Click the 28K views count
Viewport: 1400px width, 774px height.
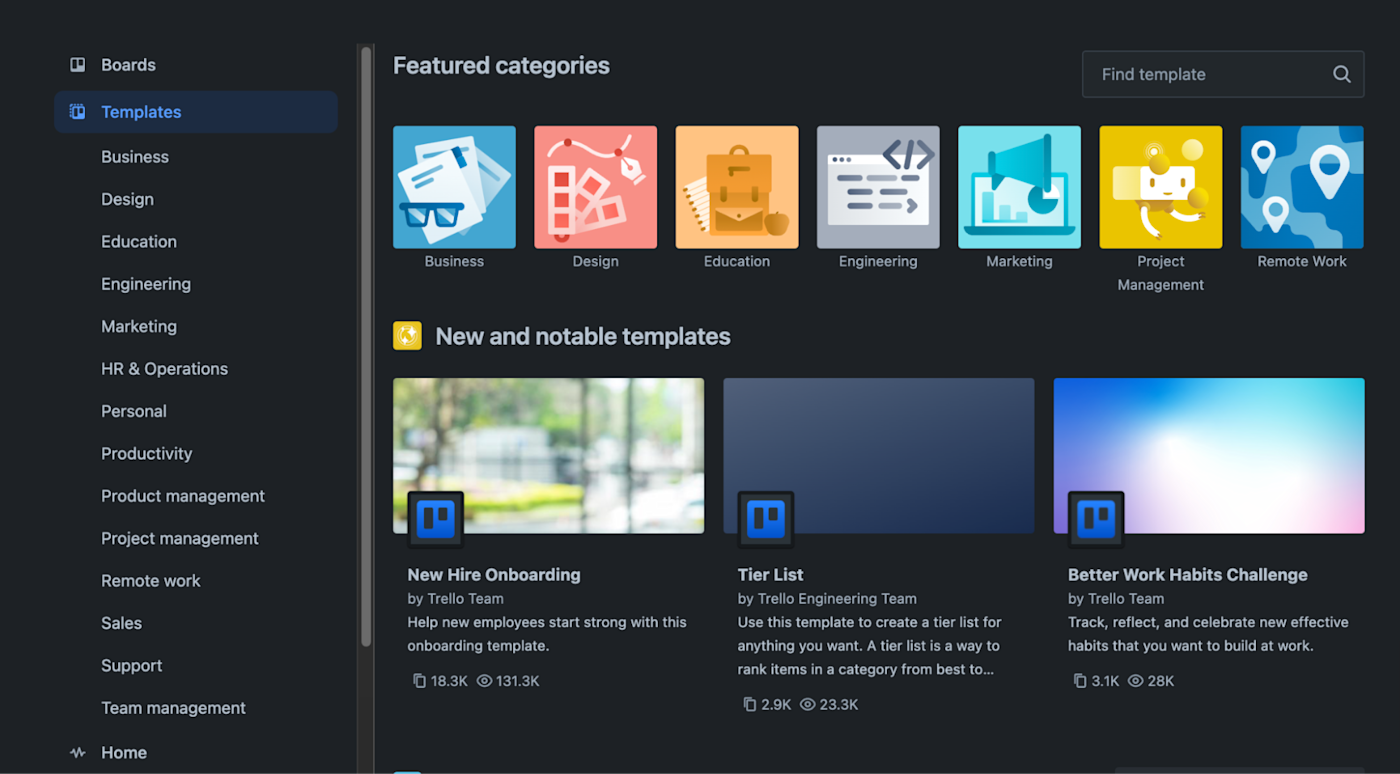coord(1161,681)
